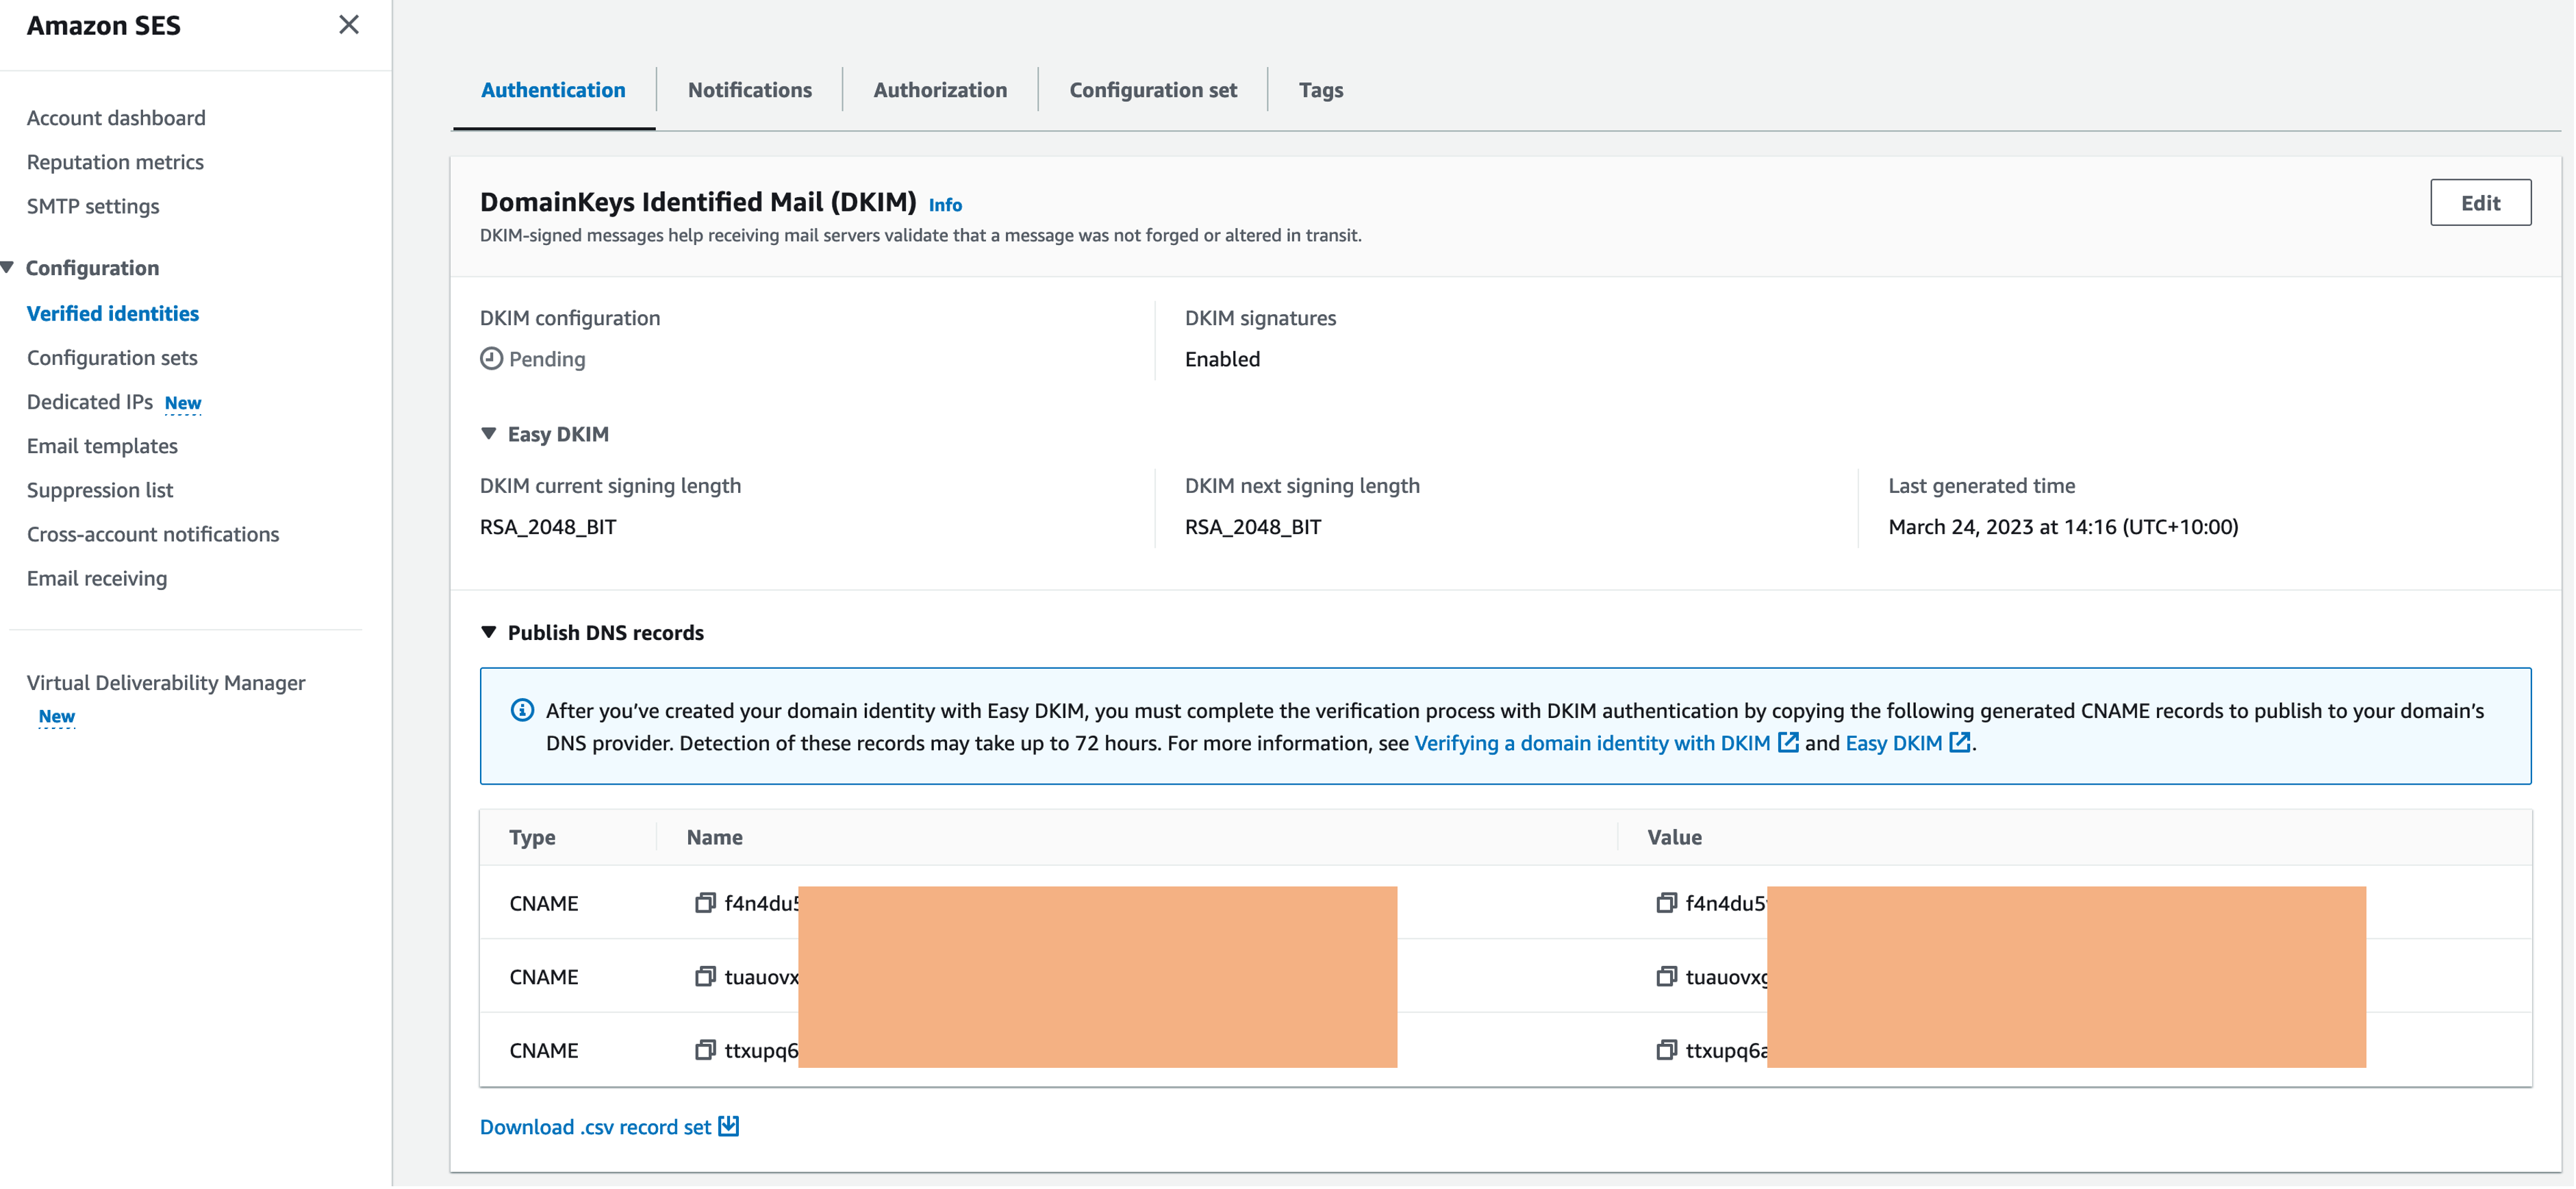2576x1189 pixels.
Task: Open Reputation metrics page
Action: point(115,162)
